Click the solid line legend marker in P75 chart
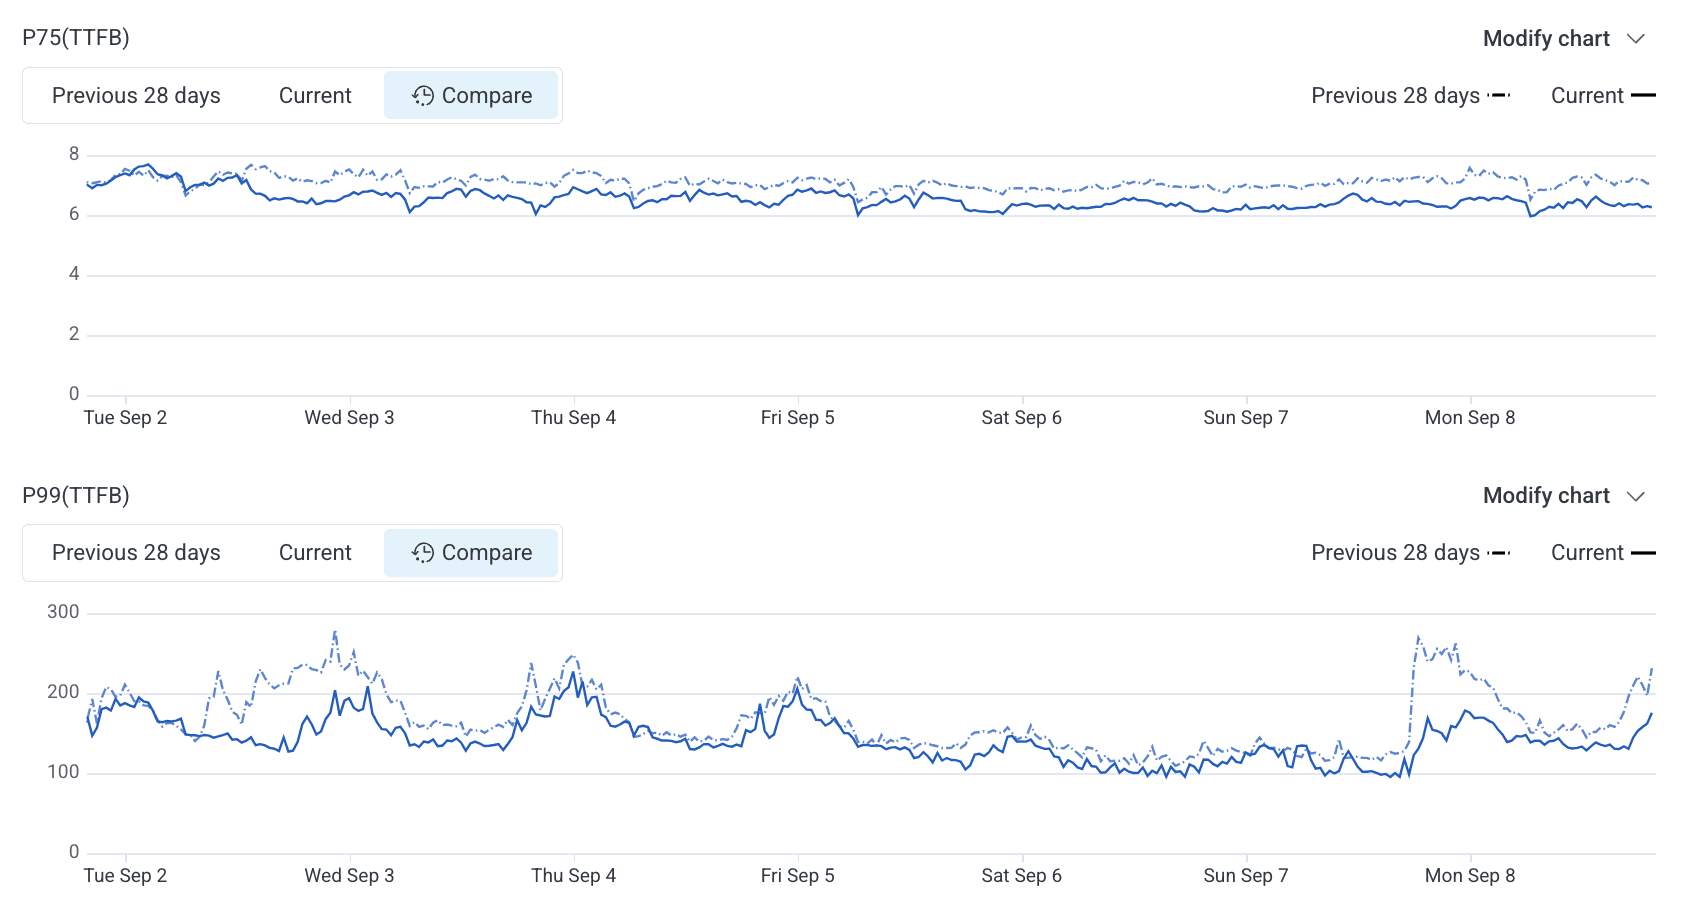This screenshot has height=917, width=1696. 1643,96
